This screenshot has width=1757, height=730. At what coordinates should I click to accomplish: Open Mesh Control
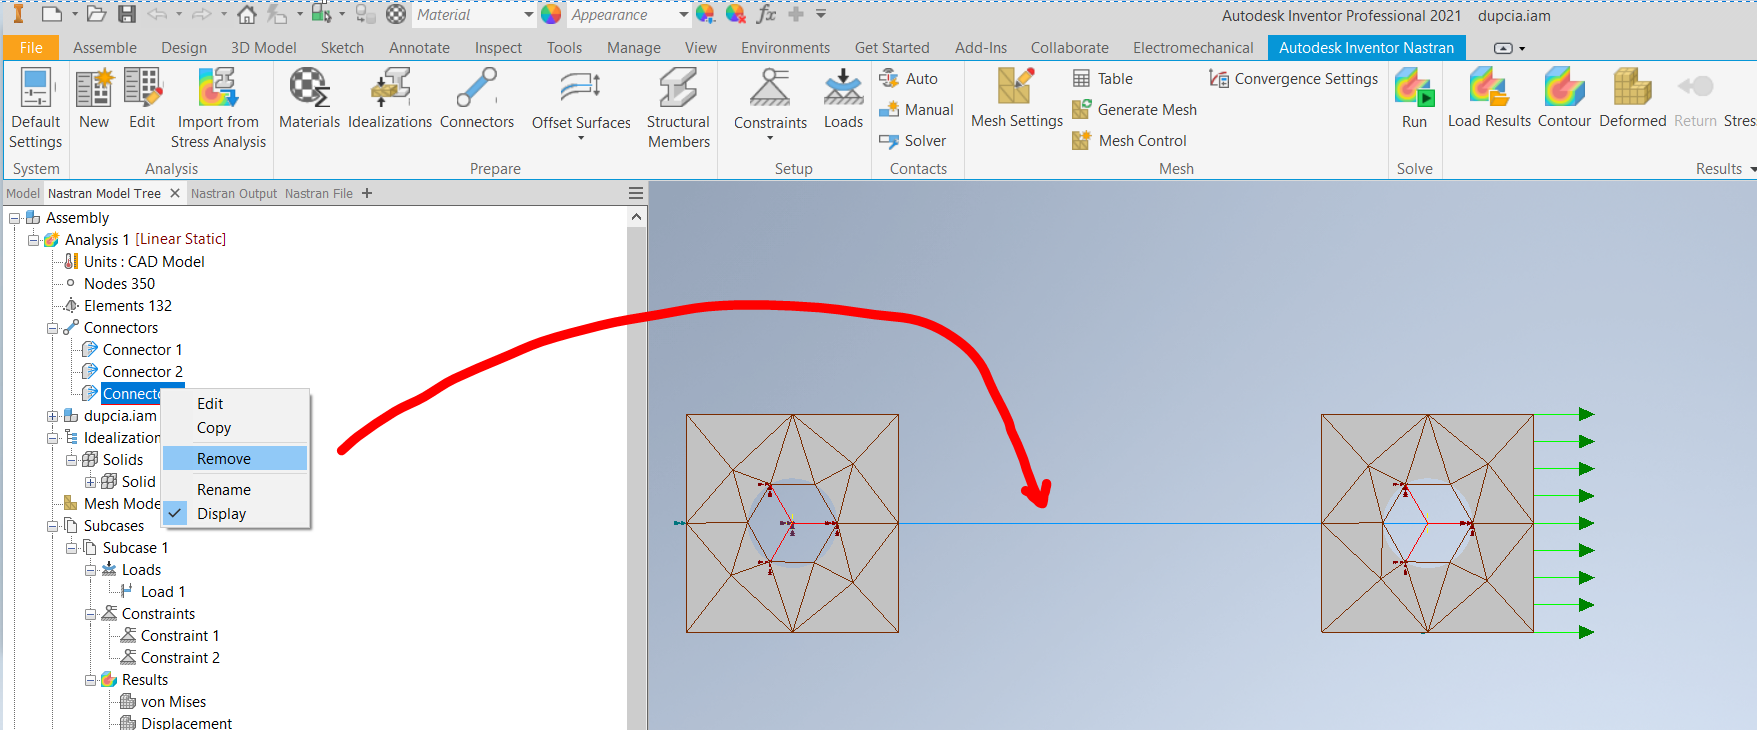coord(1129,141)
